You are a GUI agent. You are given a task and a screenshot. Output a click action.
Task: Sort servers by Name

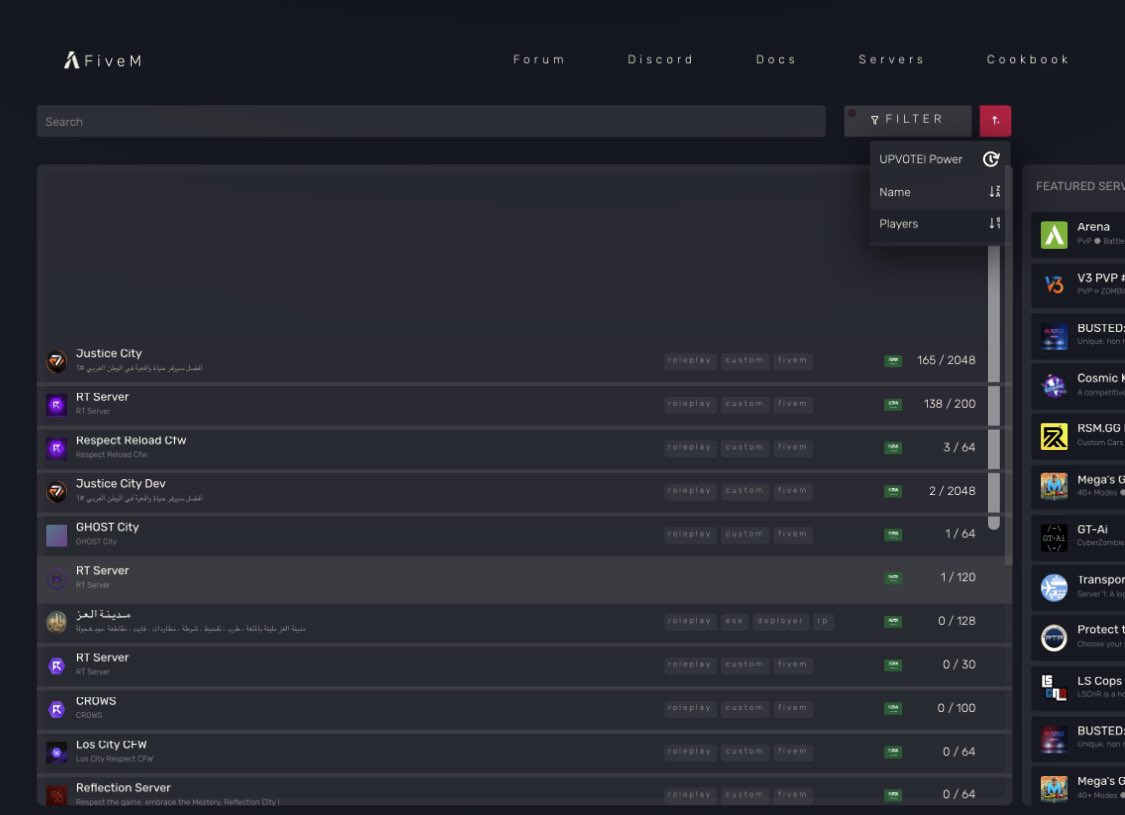coord(940,192)
